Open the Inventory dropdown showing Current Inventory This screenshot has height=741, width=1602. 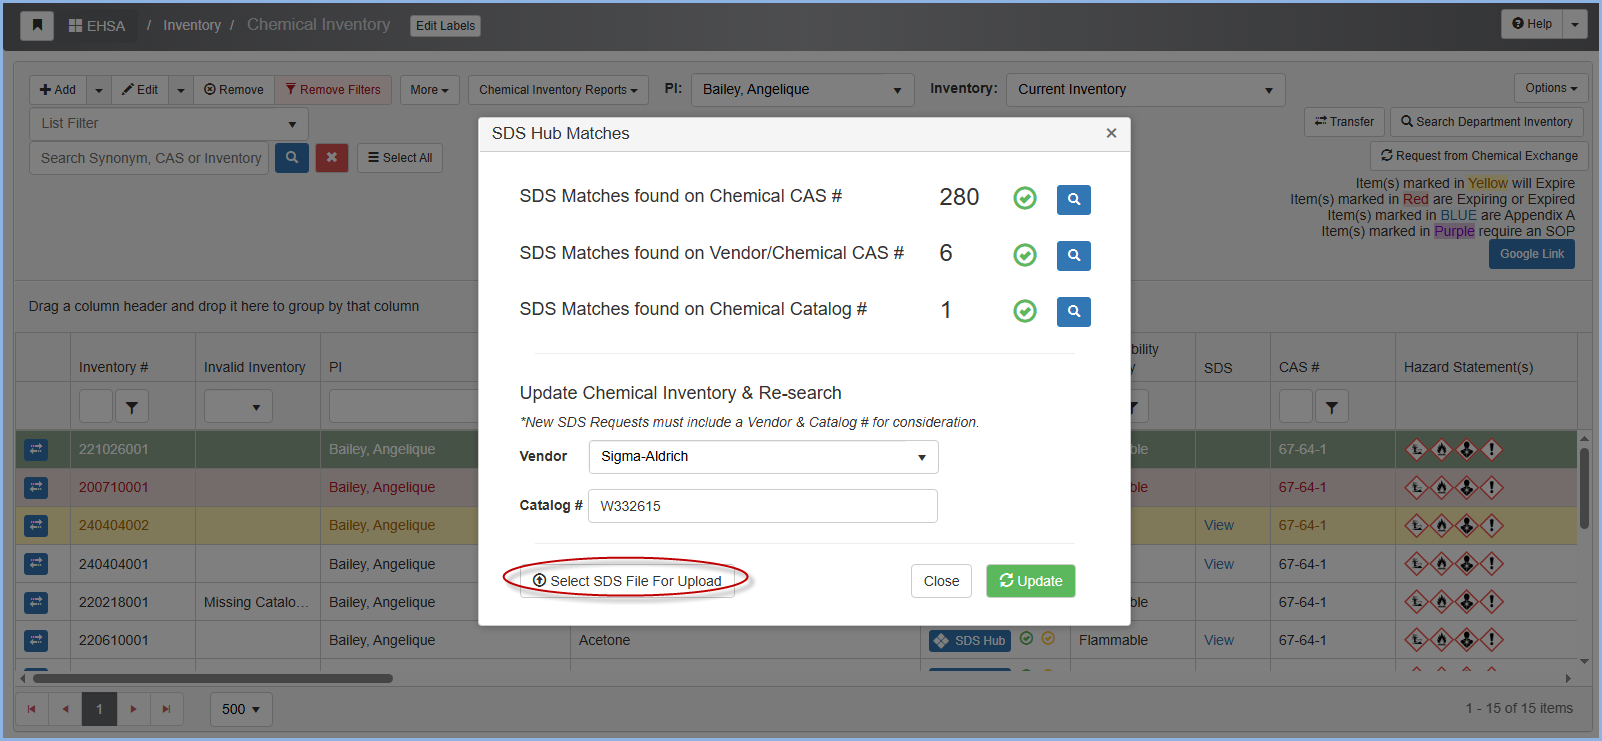click(x=1144, y=90)
